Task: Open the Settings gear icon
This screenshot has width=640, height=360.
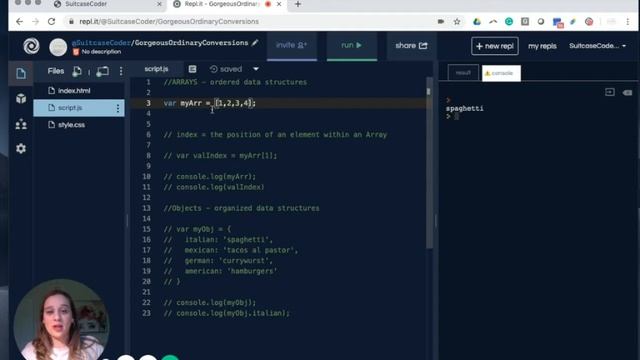Action: pyautogui.click(x=21, y=148)
